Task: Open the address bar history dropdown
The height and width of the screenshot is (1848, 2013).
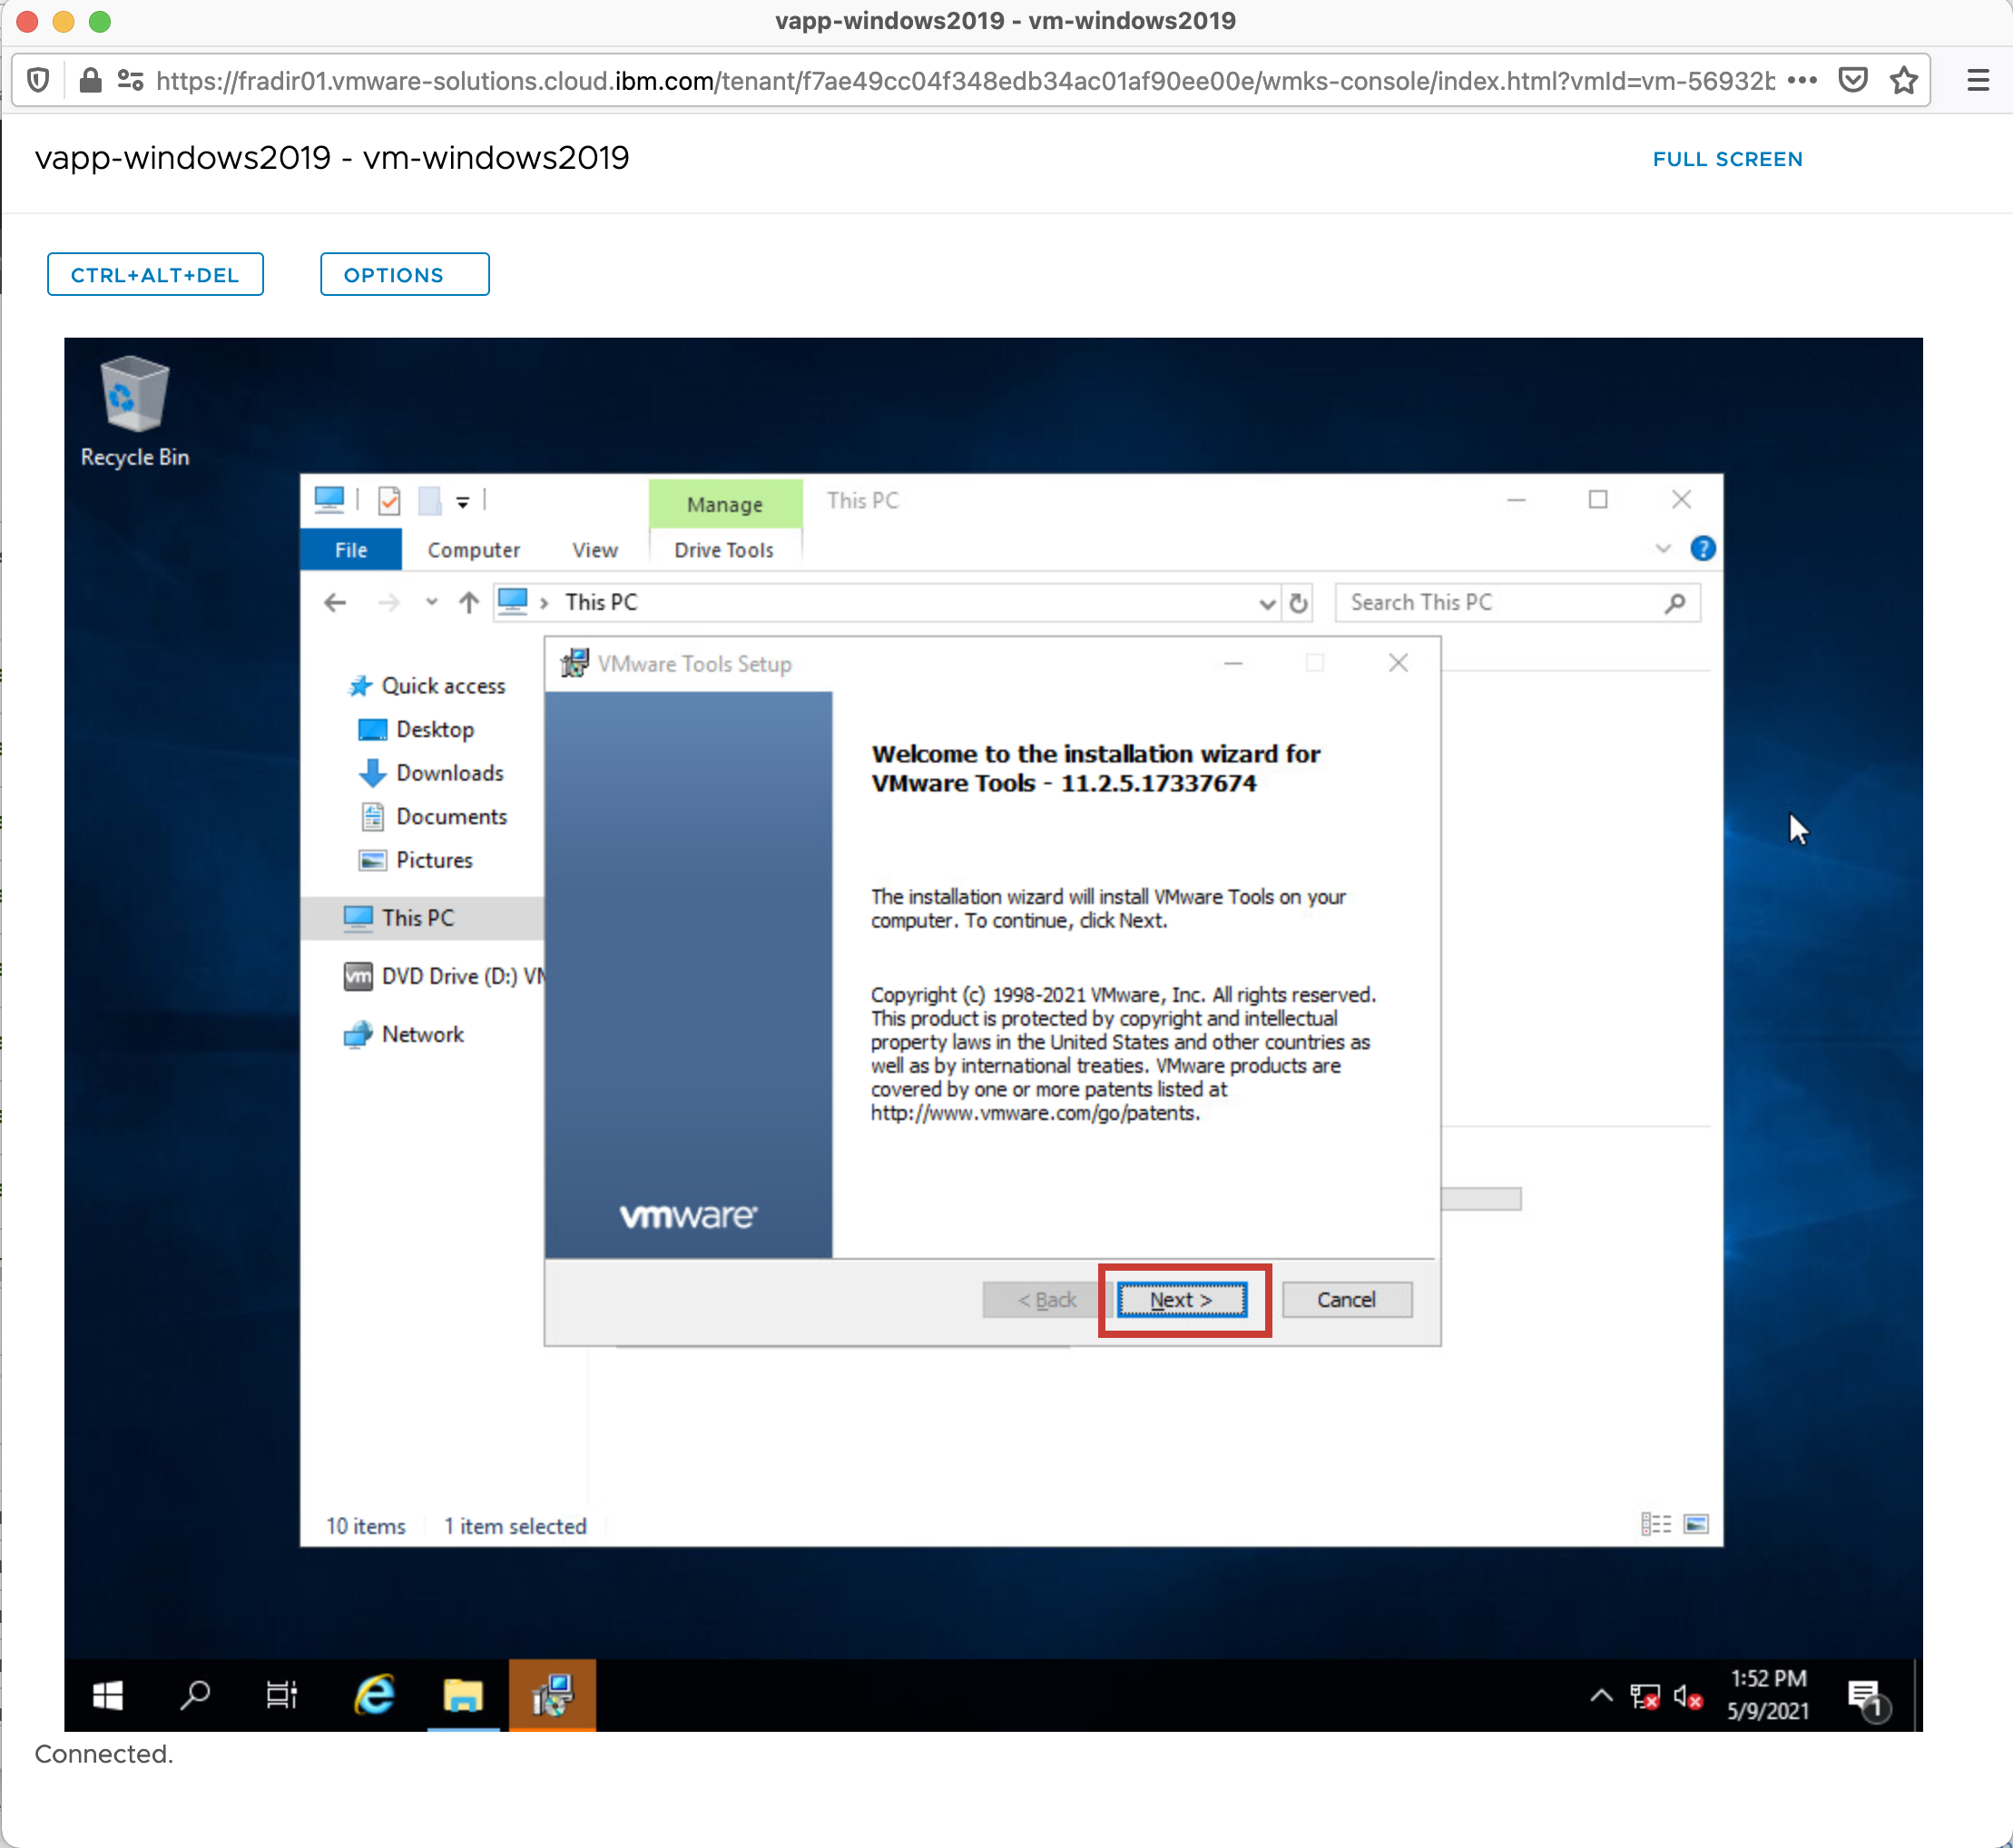Action: 1266,603
